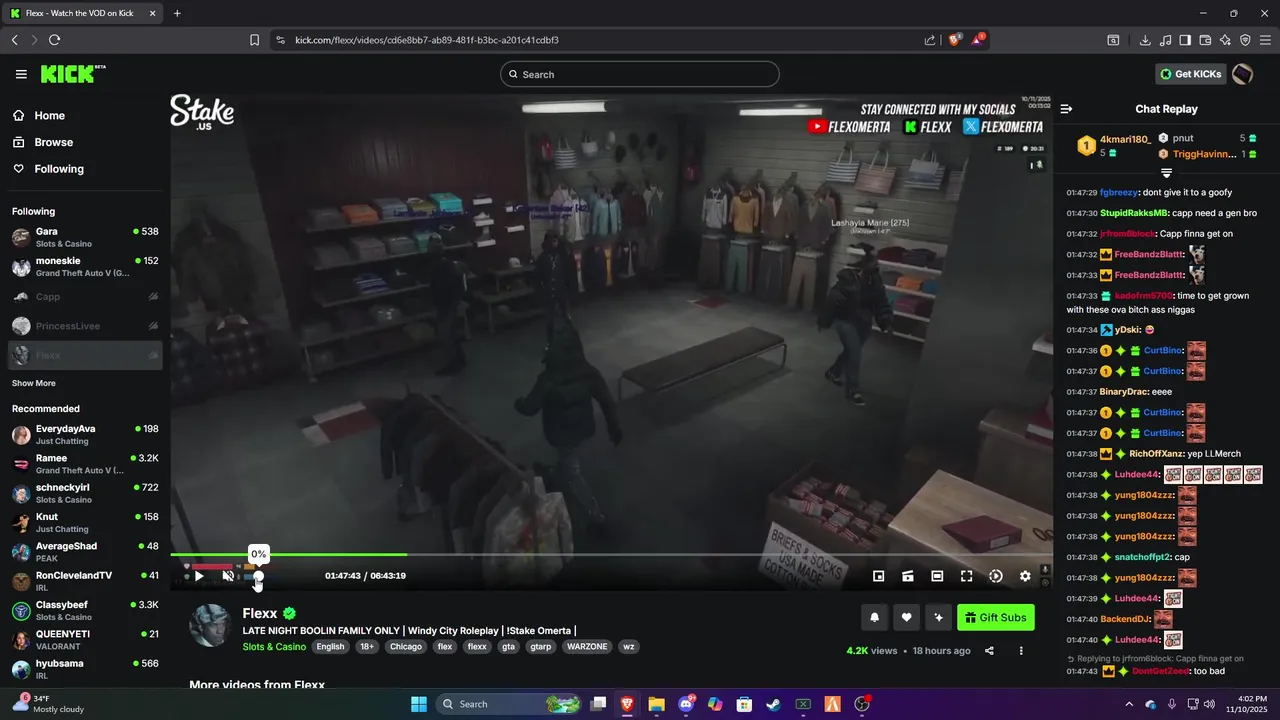Screen dimensions: 1280x720
Task: Open EverydayAva's recommended channel
Action: point(85,434)
